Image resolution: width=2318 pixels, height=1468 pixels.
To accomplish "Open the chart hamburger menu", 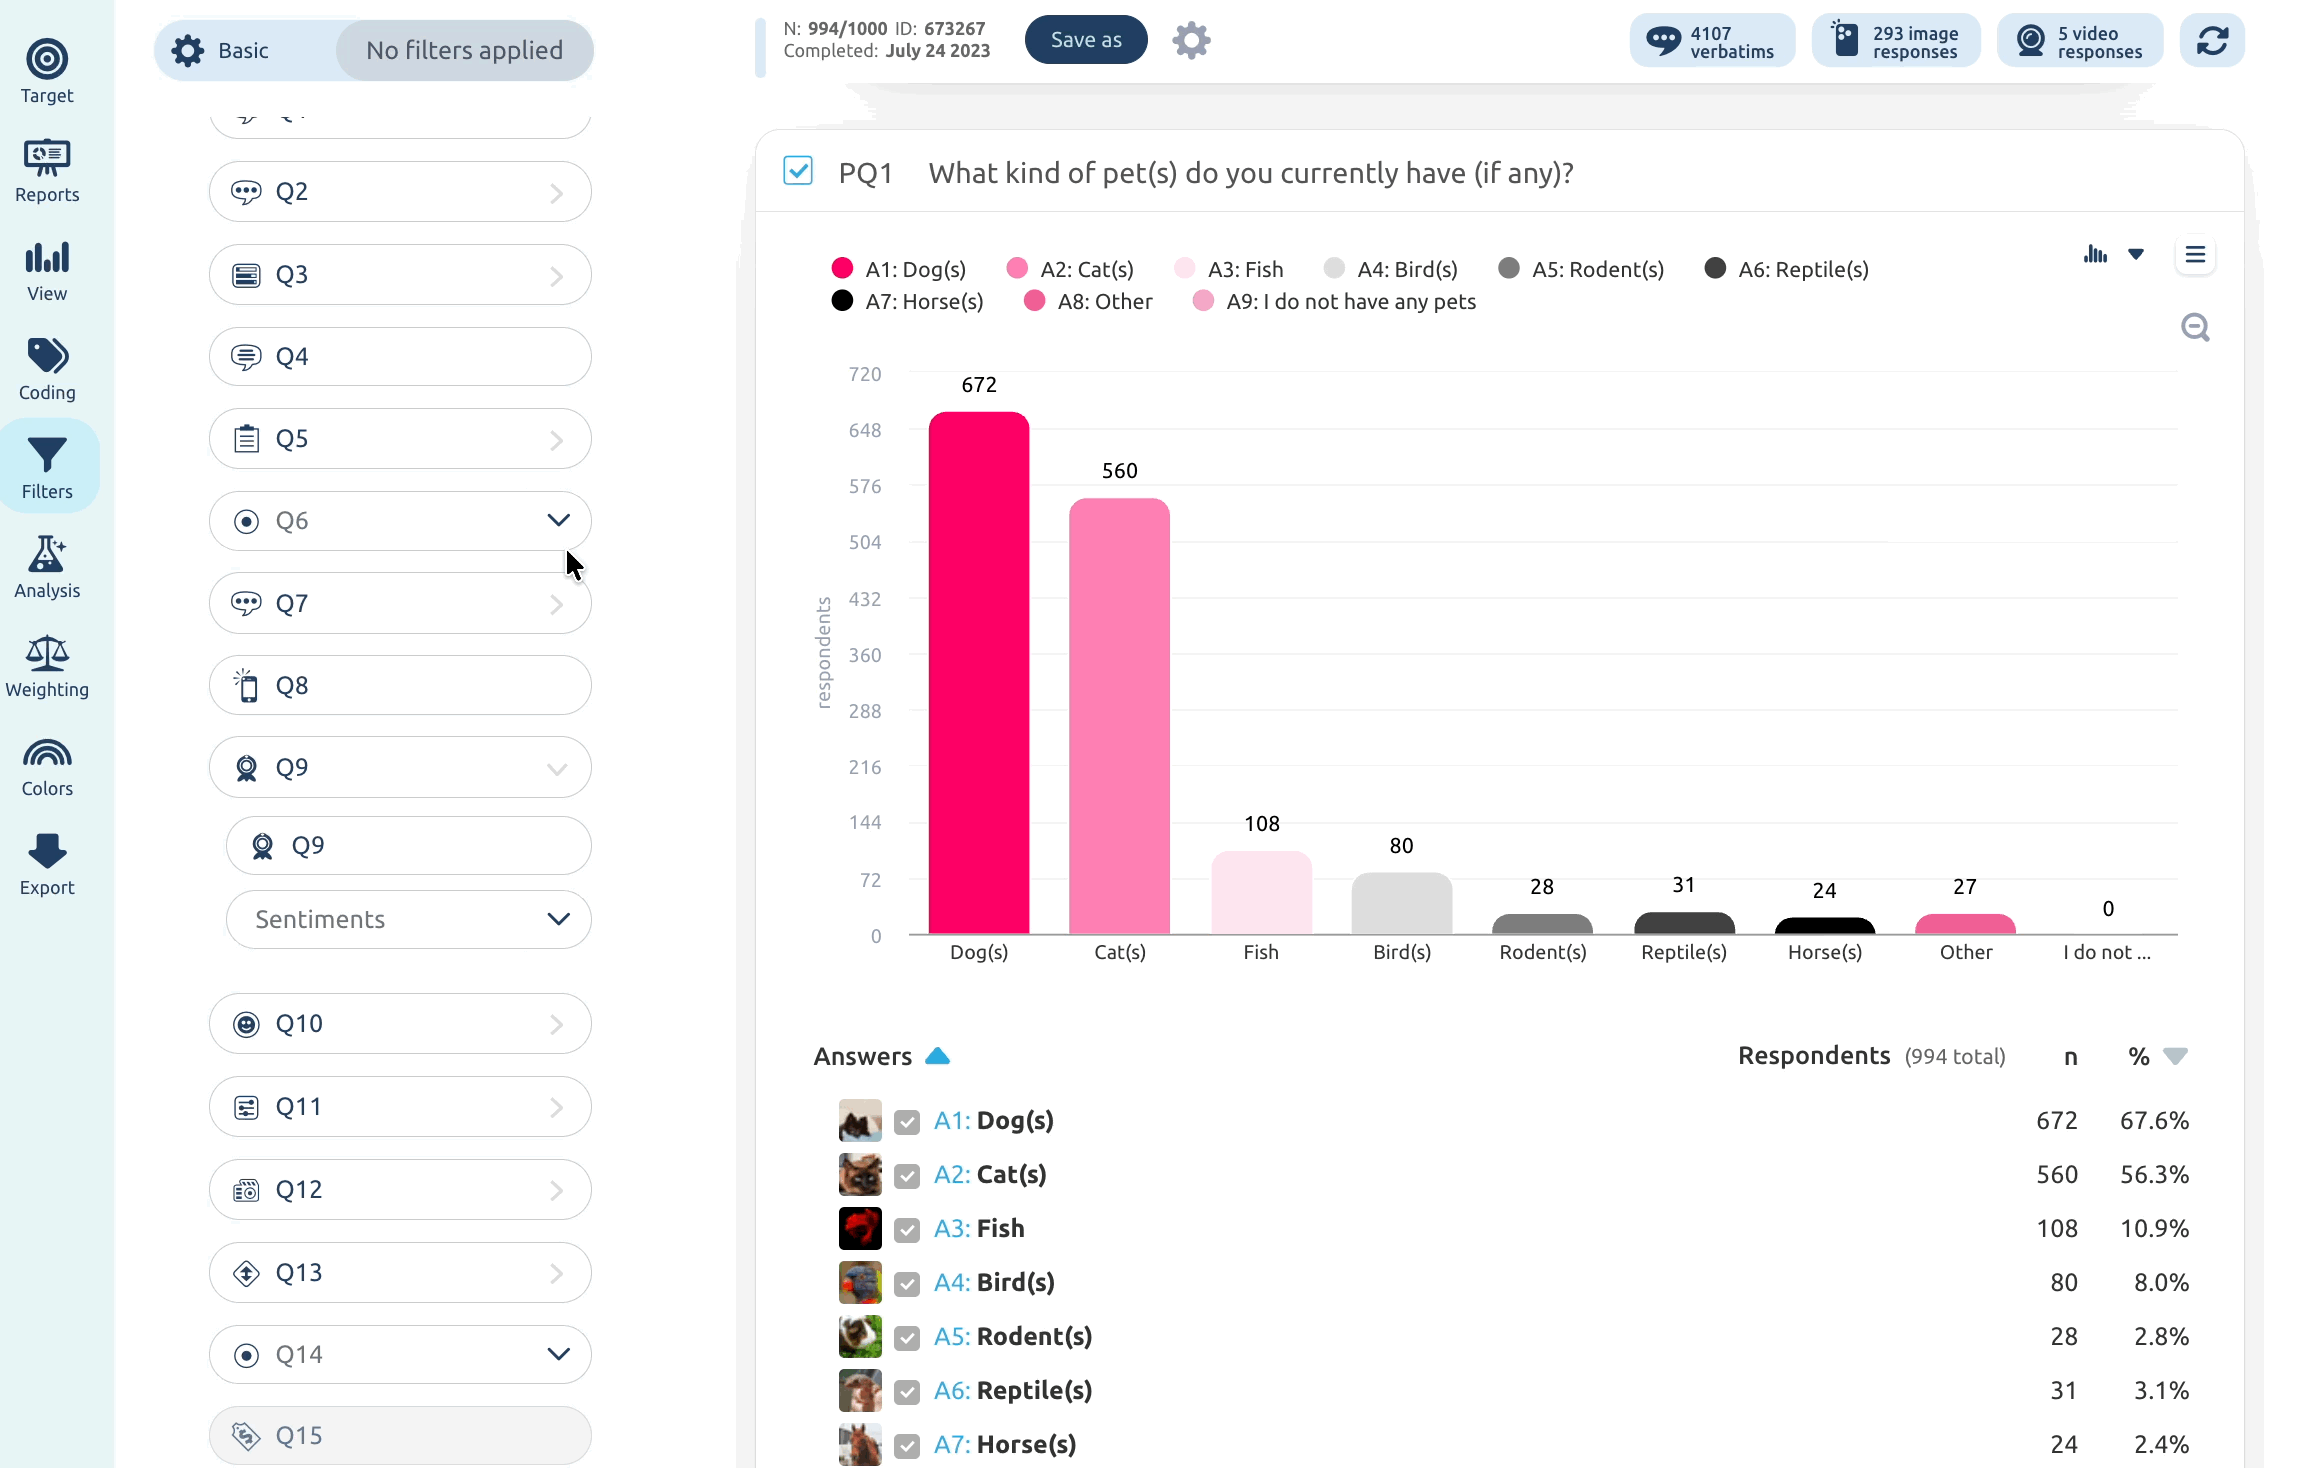I will click(2195, 255).
